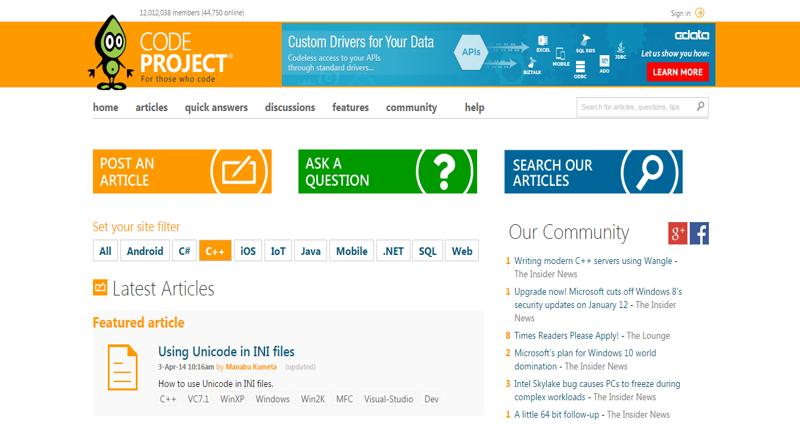Open the Using Unicode in INI files article
The width and height of the screenshot is (800, 424).
point(226,352)
